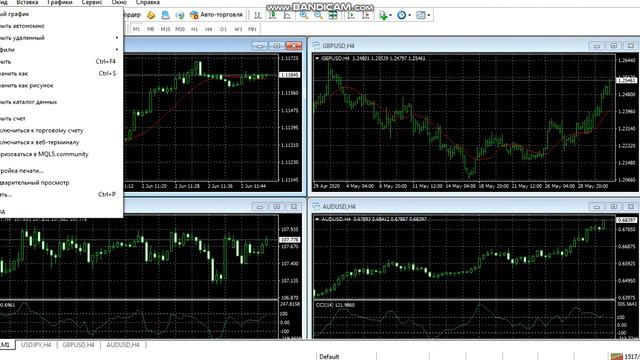Toggle the chart shift icon
Image resolution: width=640 pixels, height=360 pixels.
[366, 15]
